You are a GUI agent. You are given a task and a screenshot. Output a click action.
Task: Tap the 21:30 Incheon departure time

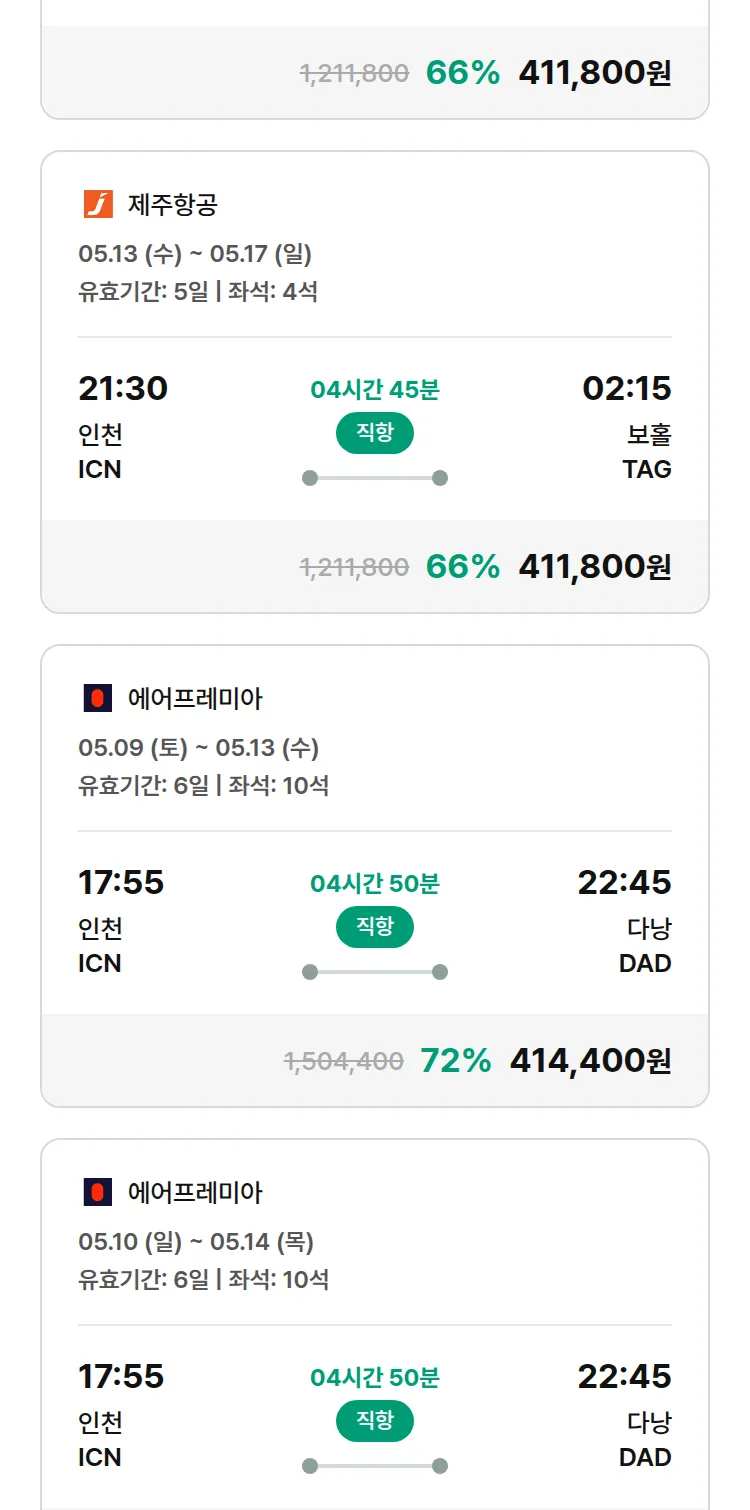click(123, 388)
